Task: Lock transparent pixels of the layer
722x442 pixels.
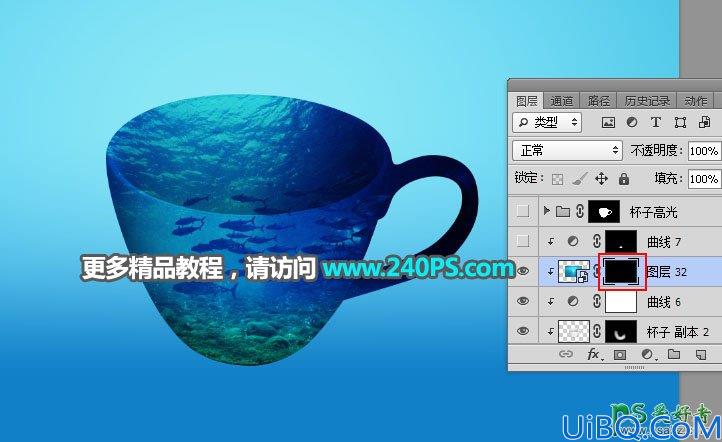Action: (557, 179)
